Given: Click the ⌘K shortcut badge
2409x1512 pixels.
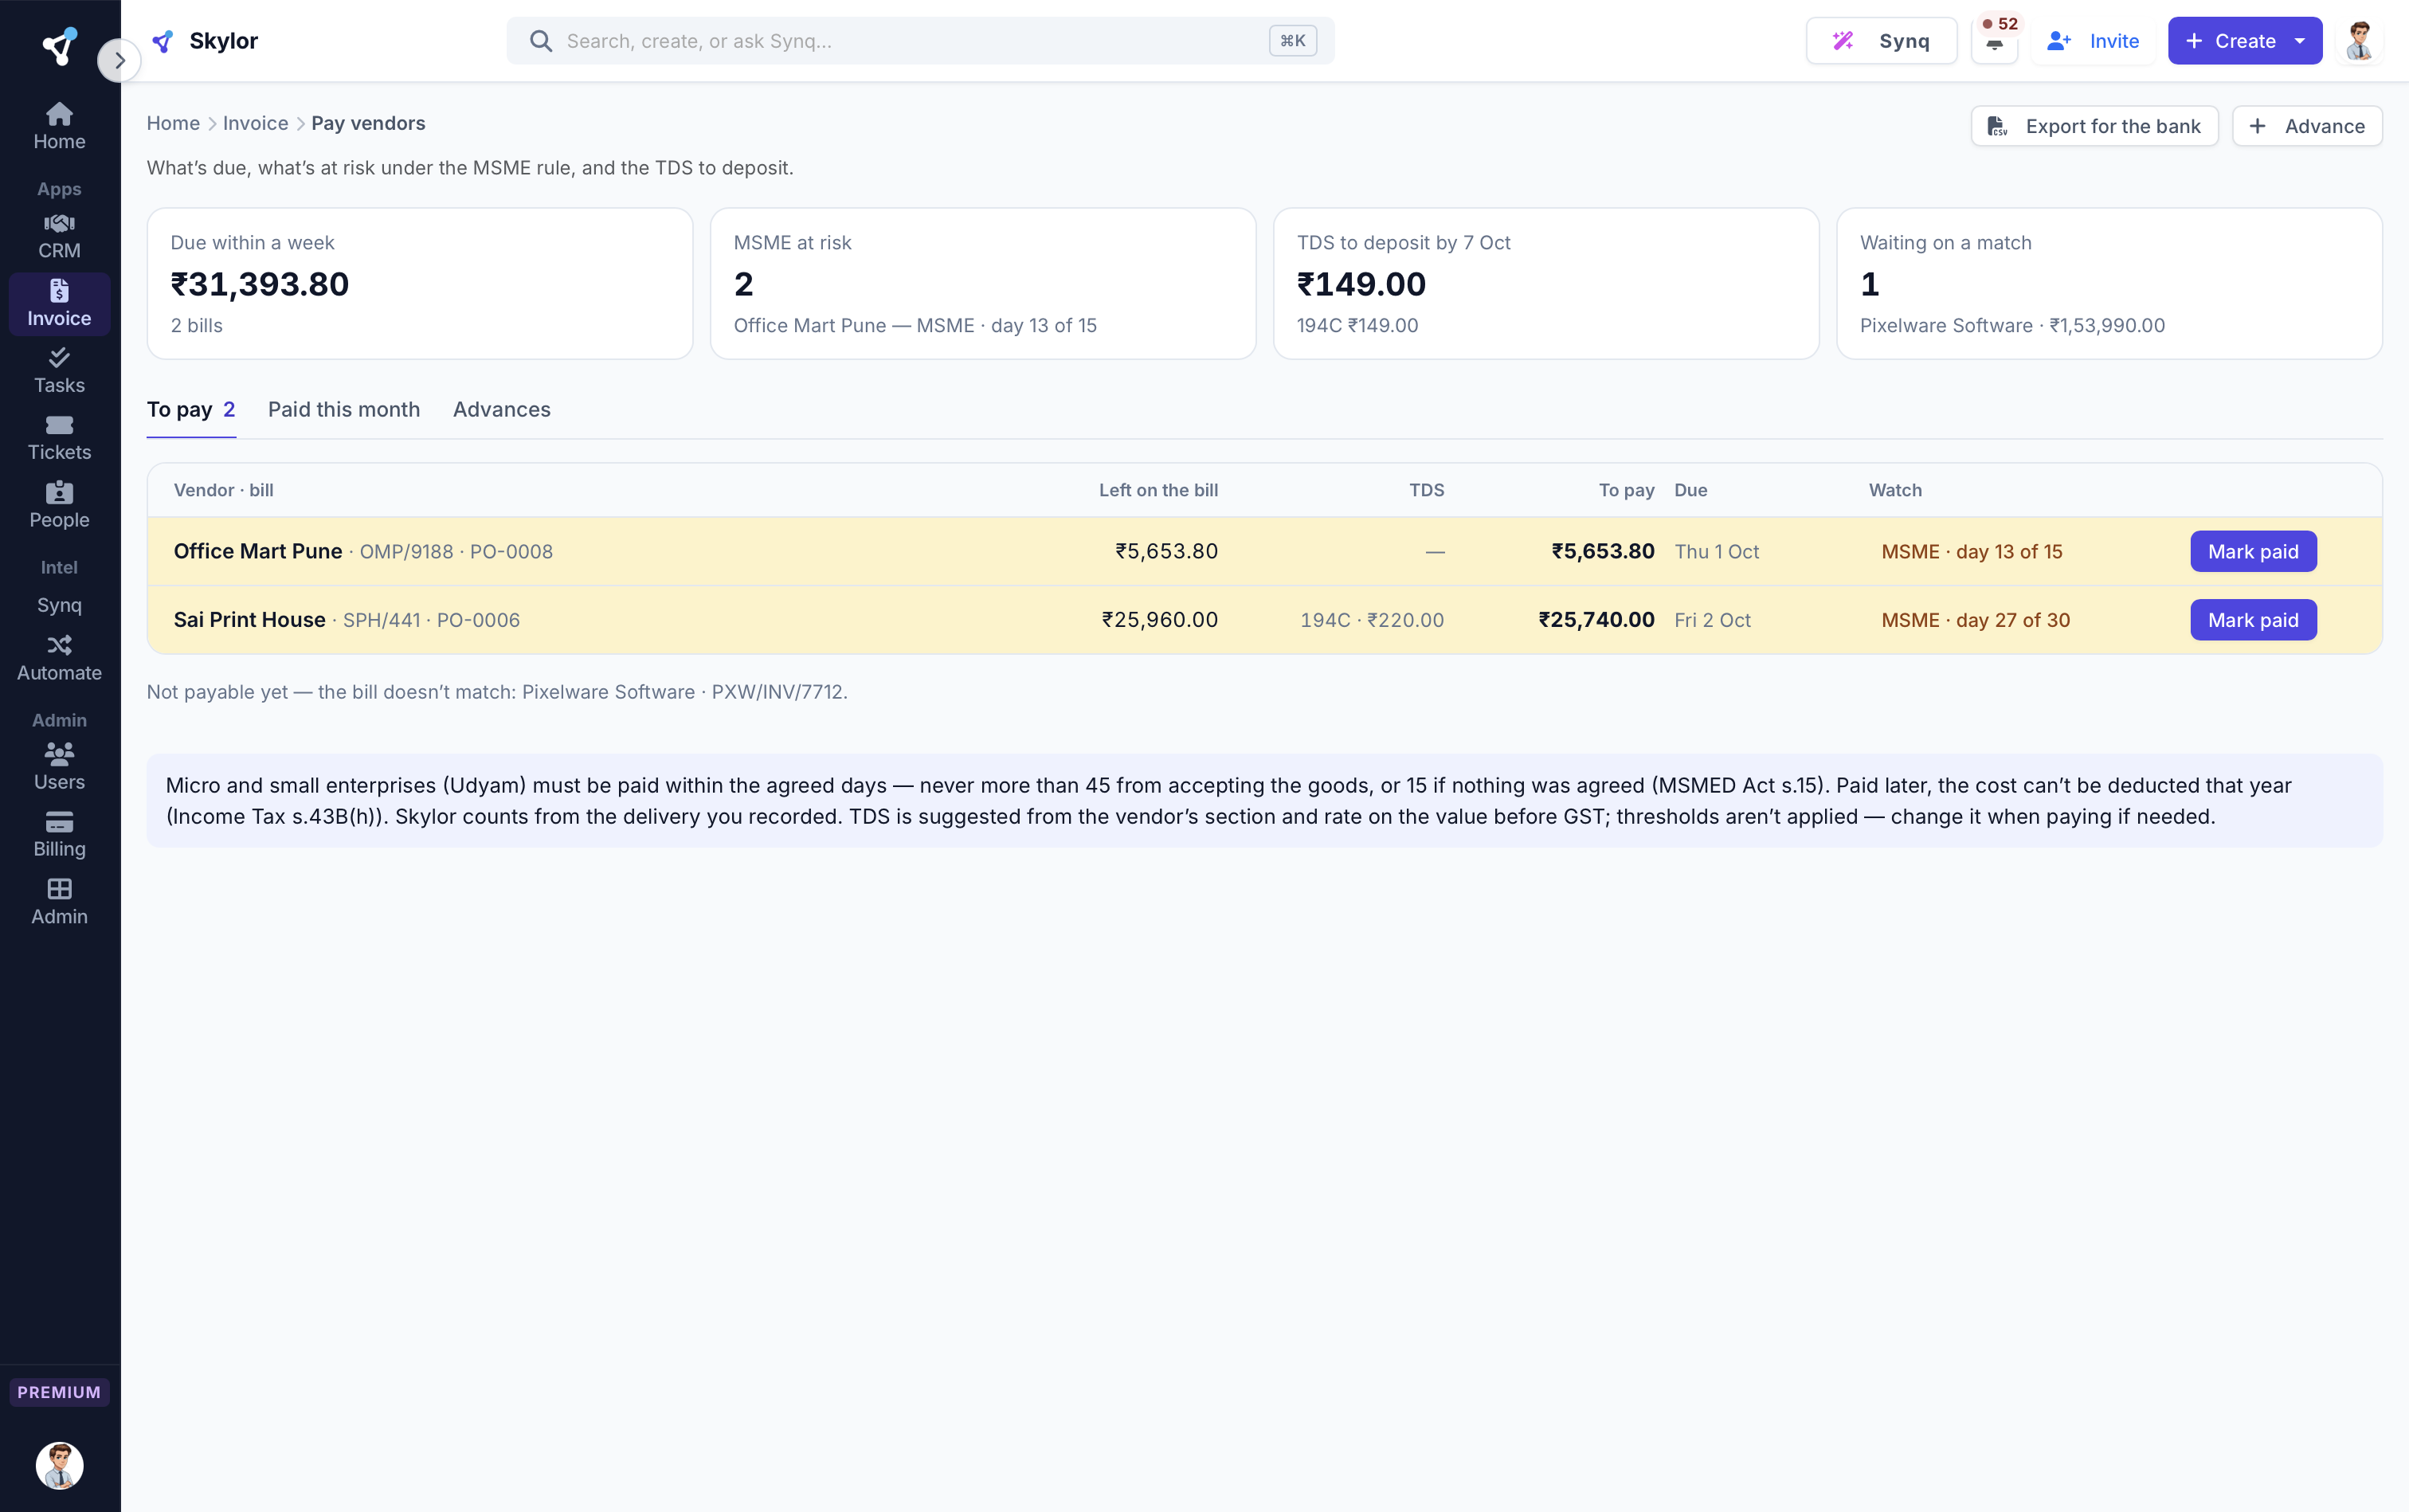Looking at the screenshot, I should pyautogui.click(x=1292, y=41).
